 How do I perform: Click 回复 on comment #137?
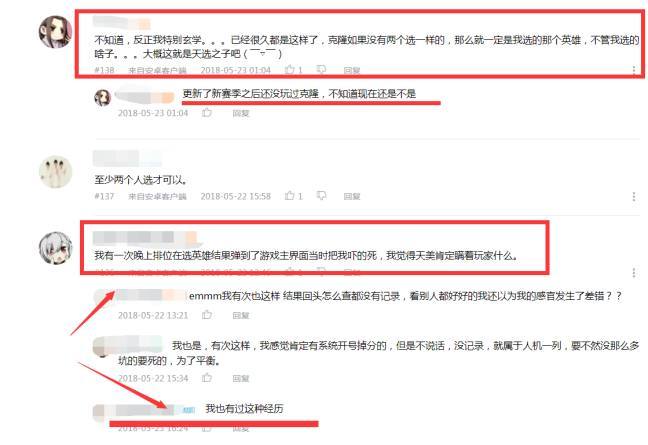(x=352, y=196)
